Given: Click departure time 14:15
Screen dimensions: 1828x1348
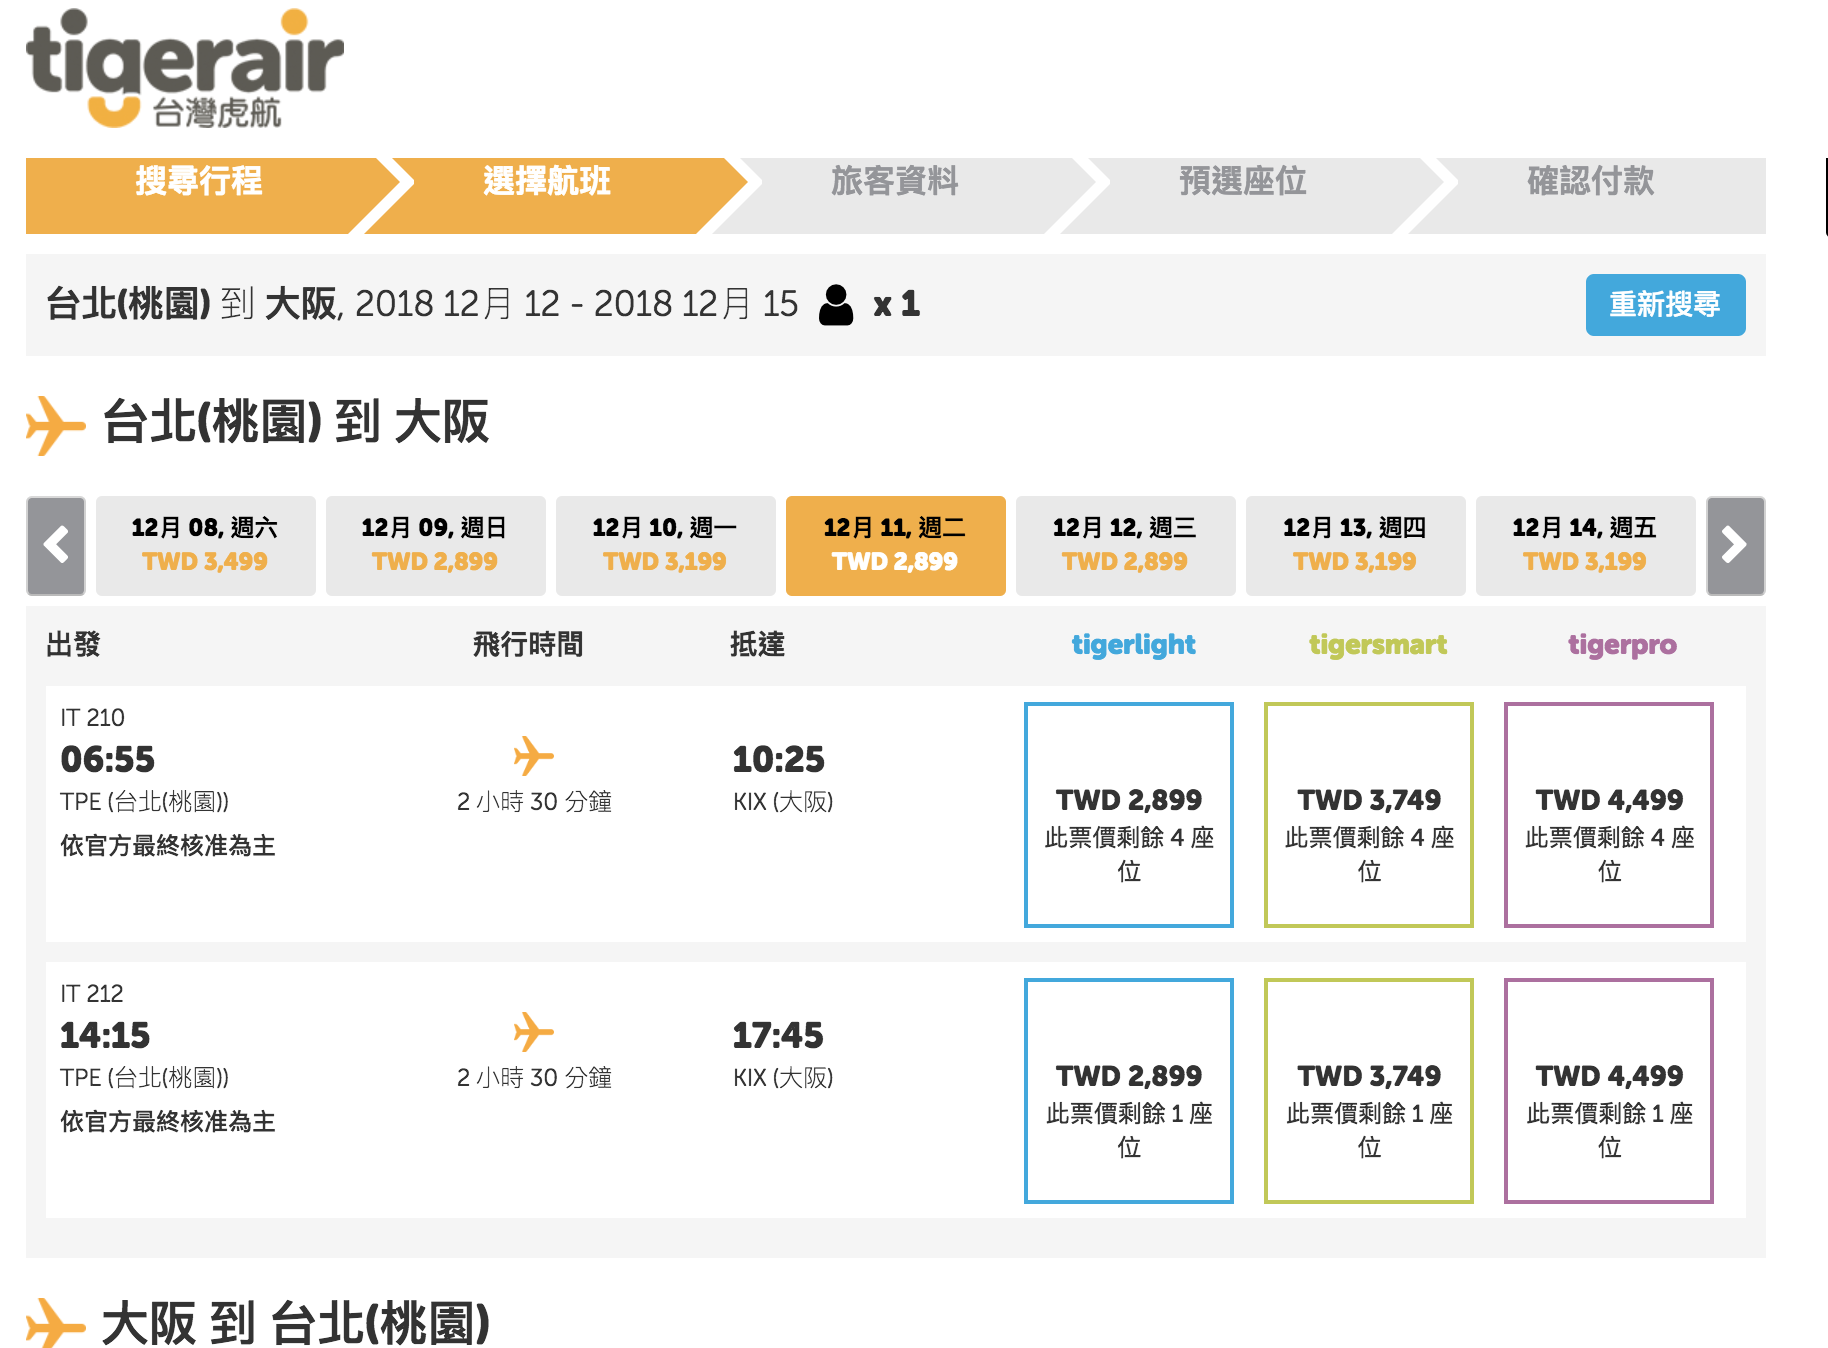Looking at the screenshot, I should pos(105,1036).
